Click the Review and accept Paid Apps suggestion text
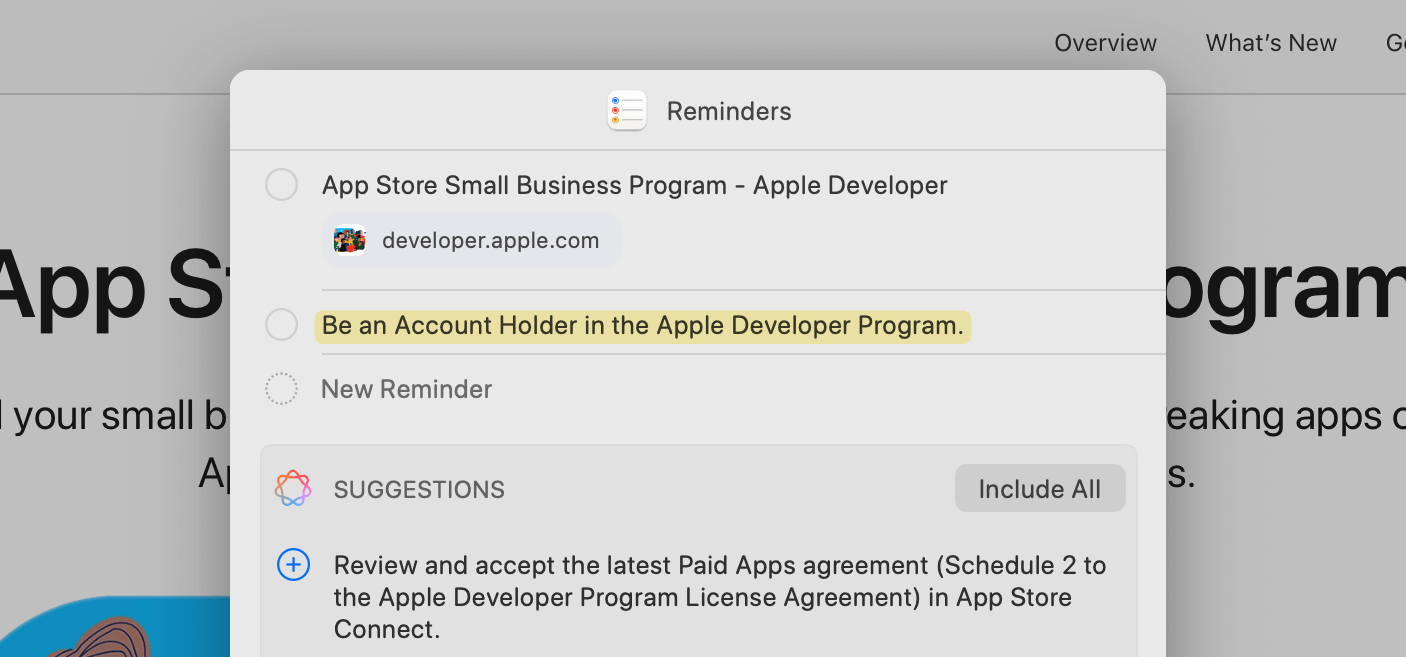 pyautogui.click(x=719, y=597)
